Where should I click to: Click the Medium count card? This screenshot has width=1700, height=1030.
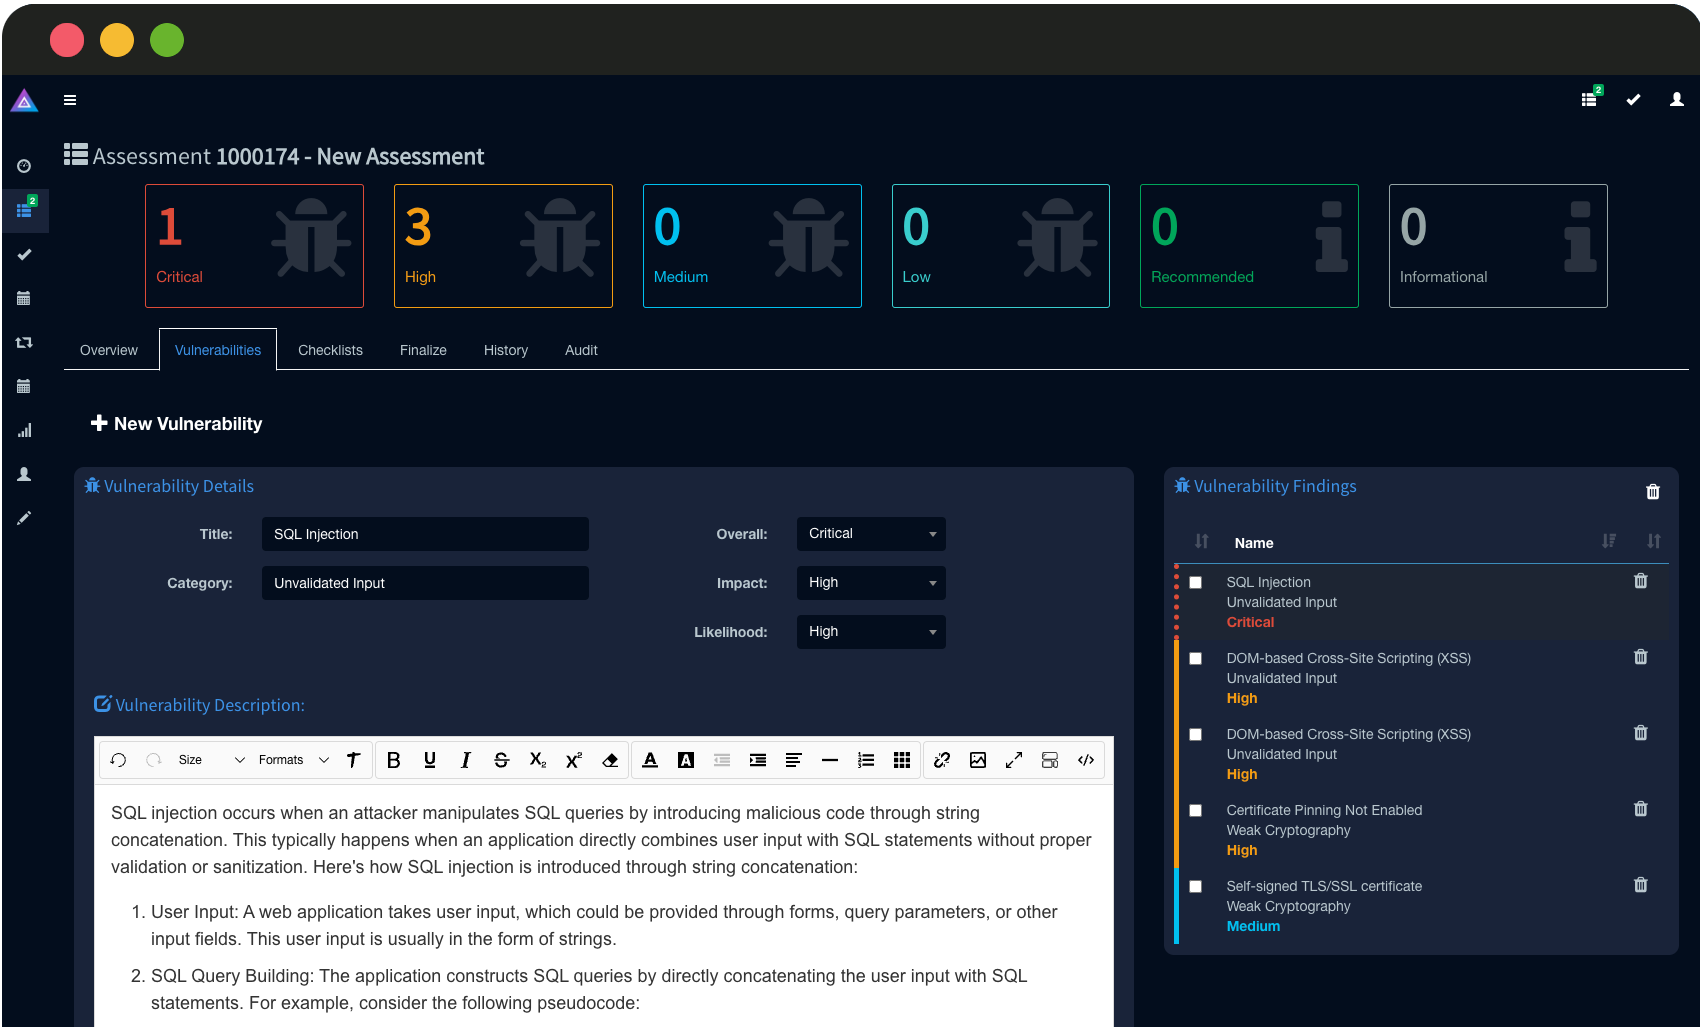[x=752, y=246]
